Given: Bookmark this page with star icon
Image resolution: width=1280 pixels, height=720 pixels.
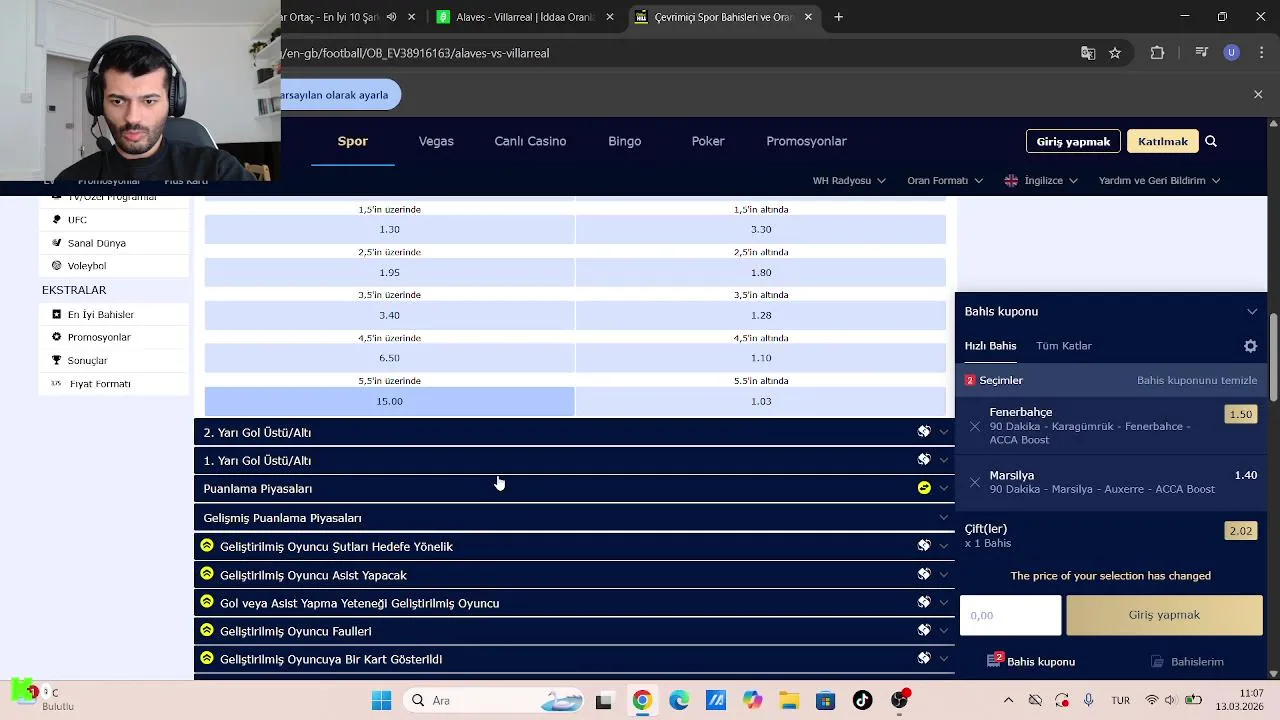Looking at the screenshot, I should pyautogui.click(x=1115, y=53).
